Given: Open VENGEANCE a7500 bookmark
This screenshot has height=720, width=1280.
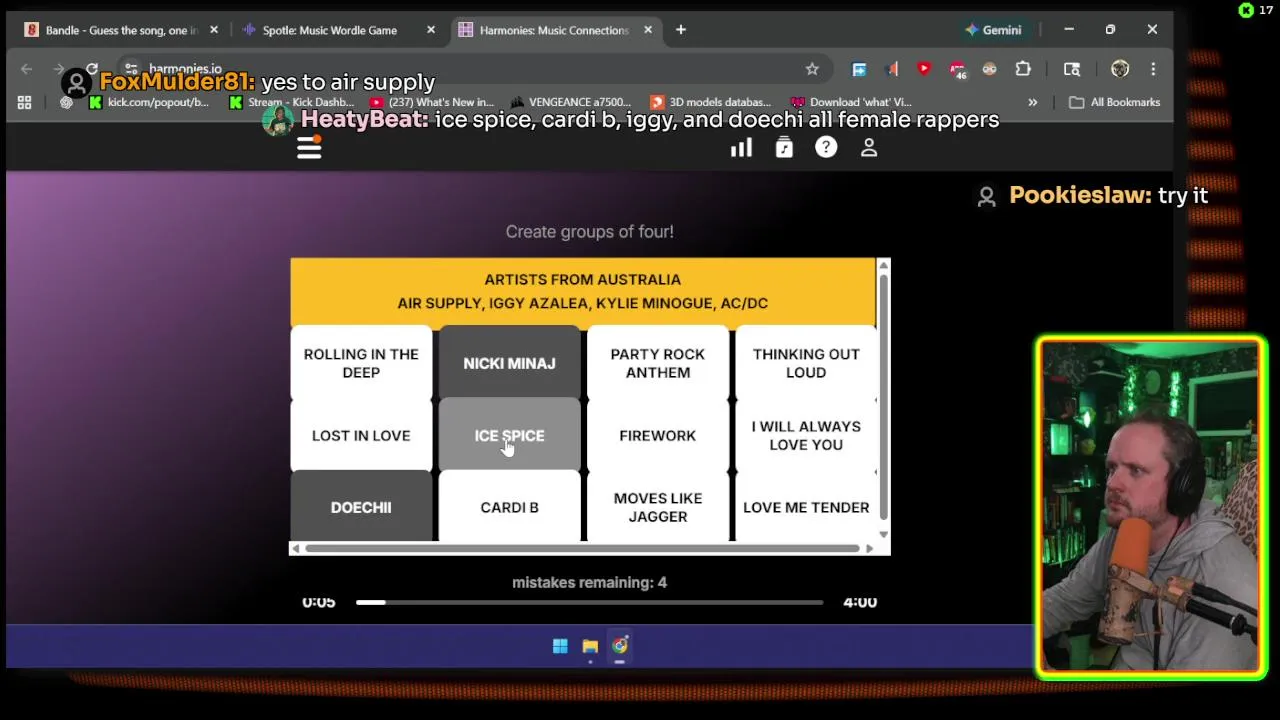Looking at the screenshot, I should [x=571, y=102].
